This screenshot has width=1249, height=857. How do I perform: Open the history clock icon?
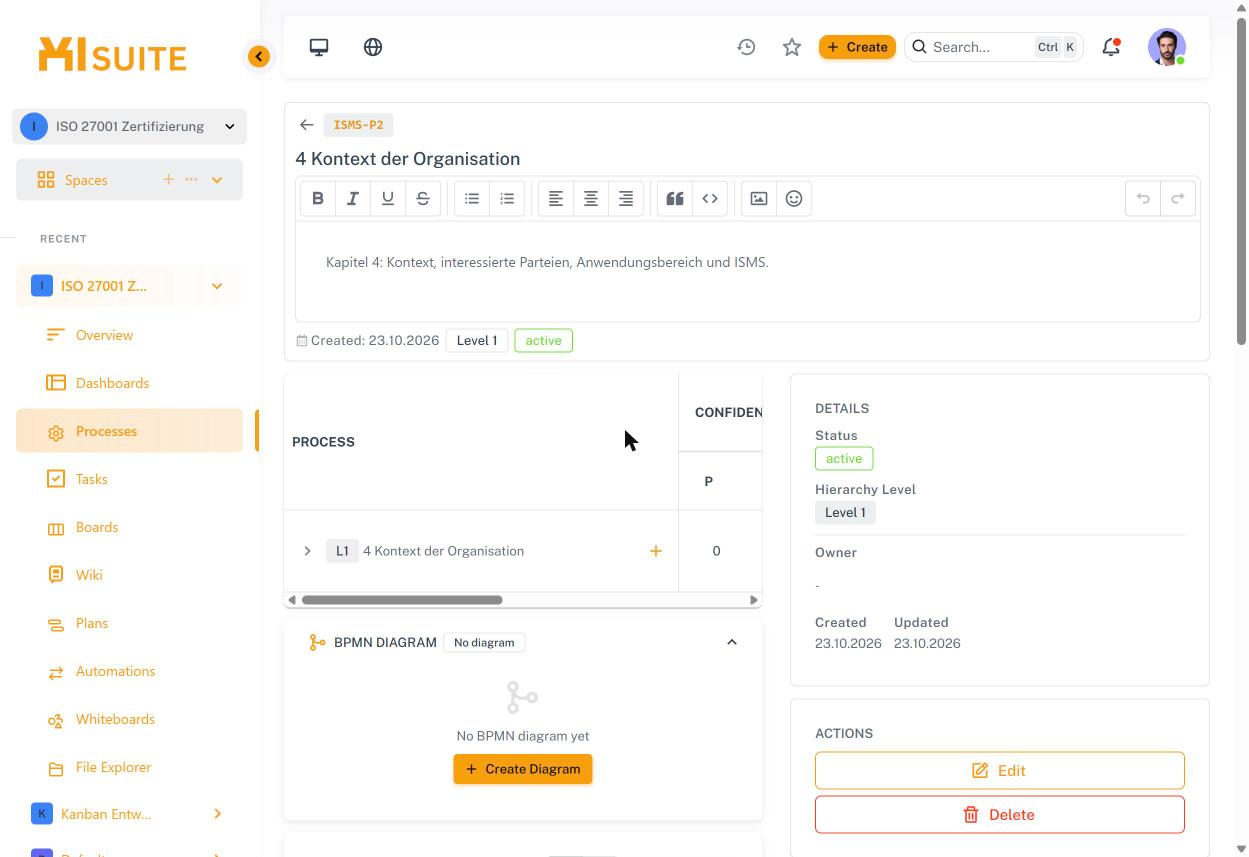coord(746,47)
